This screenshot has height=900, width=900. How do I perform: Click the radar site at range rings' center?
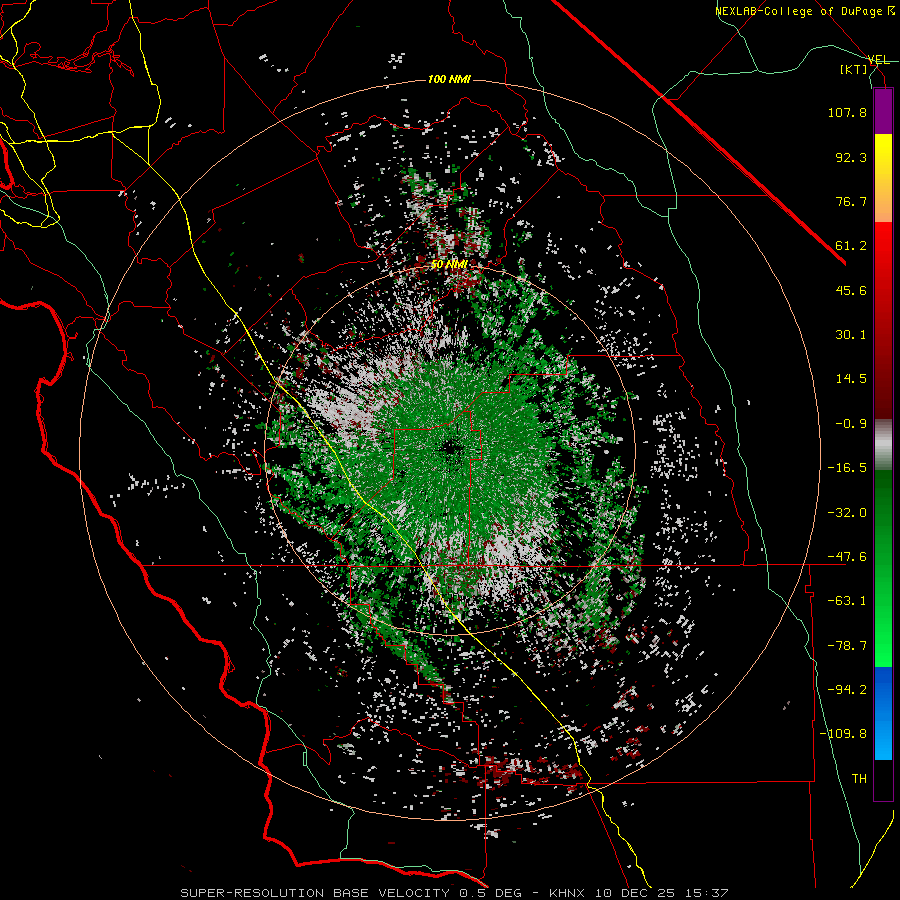(450, 449)
